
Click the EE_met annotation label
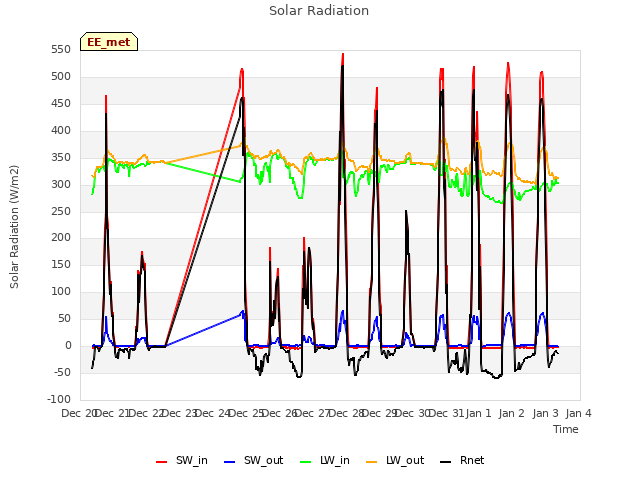(109, 42)
